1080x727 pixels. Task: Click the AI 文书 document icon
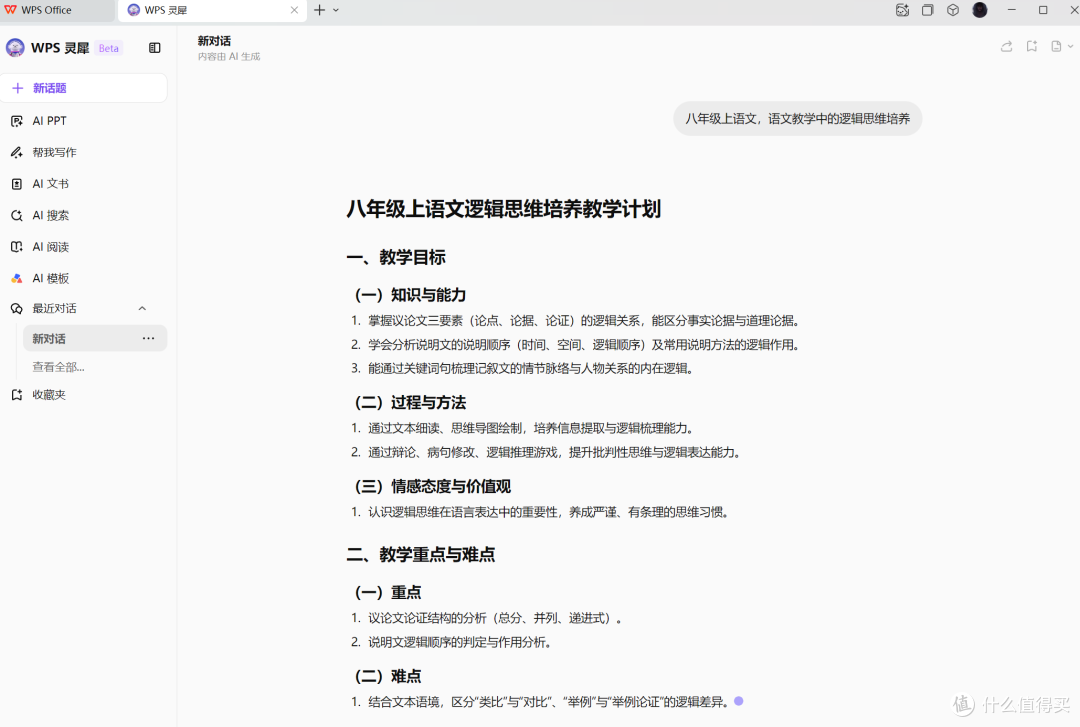coord(17,184)
